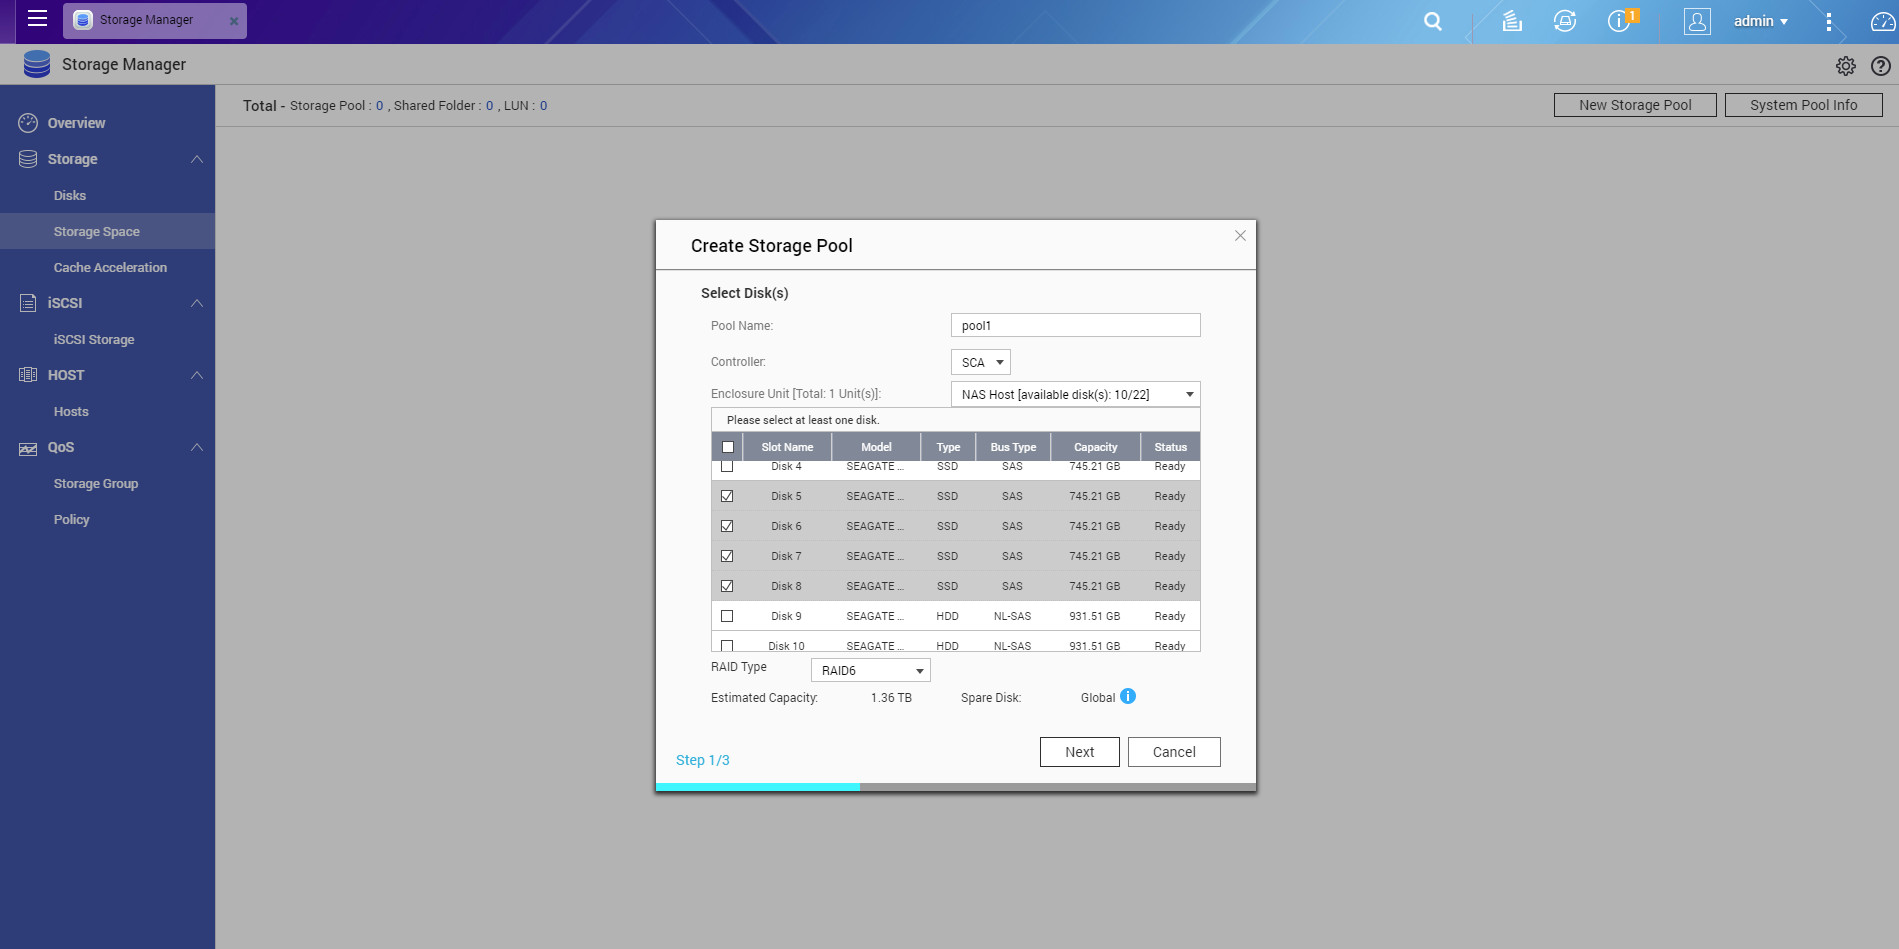The height and width of the screenshot is (949, 1899).
Task: Expand the Enclosure Unit dropdown
Action: [1075, 394]
